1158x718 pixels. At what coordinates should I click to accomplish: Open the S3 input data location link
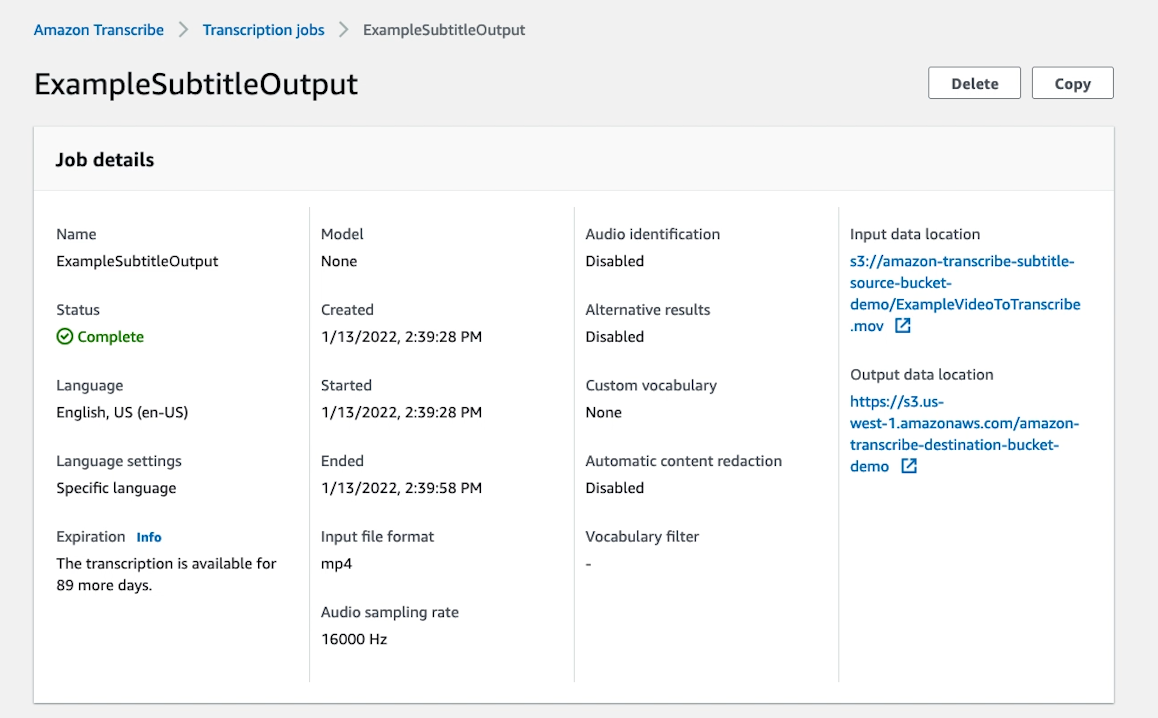pyautogui.click(x=965, y=293)
